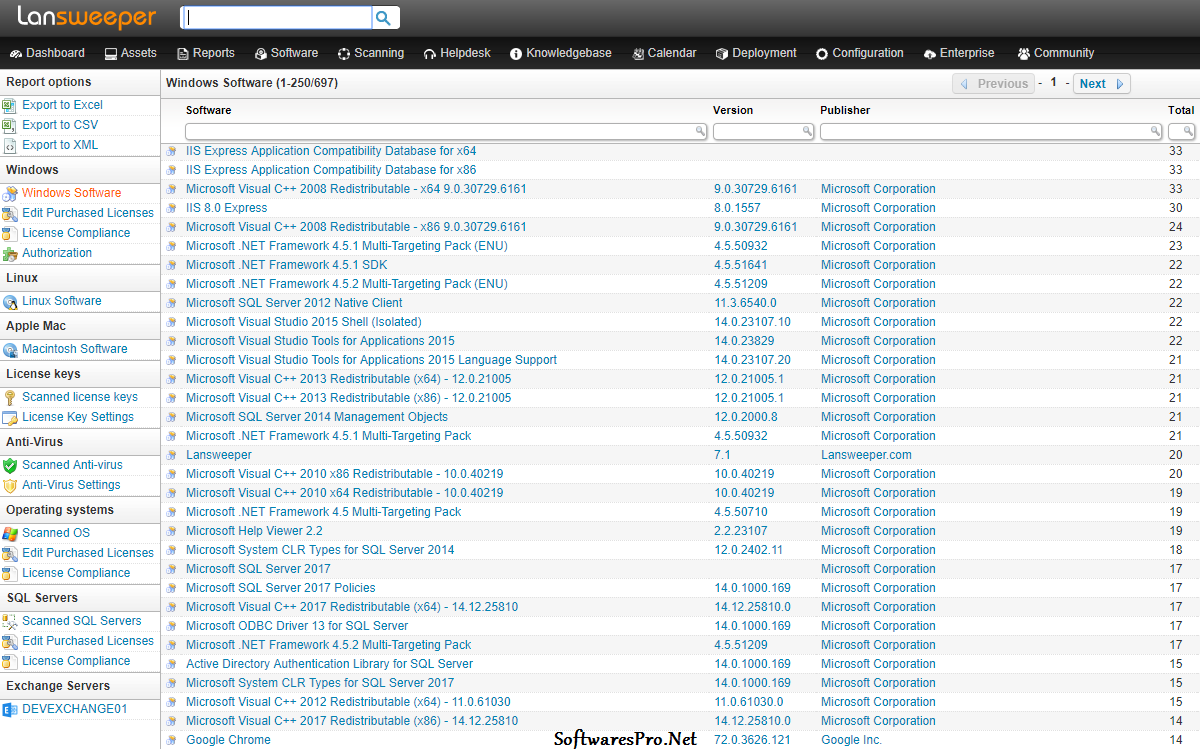Click the DEVEXCHANGE01 Exchange server icon
The width and height of the screenshot is (1200, 749).
click(x=9, y=709)
